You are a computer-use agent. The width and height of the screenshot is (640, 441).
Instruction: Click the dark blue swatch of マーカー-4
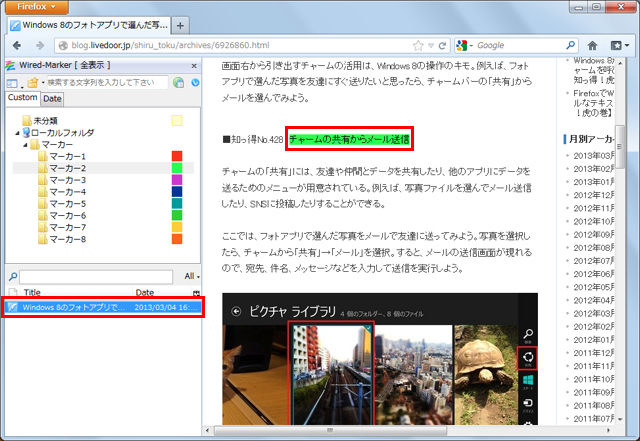(x=177, y=192)
